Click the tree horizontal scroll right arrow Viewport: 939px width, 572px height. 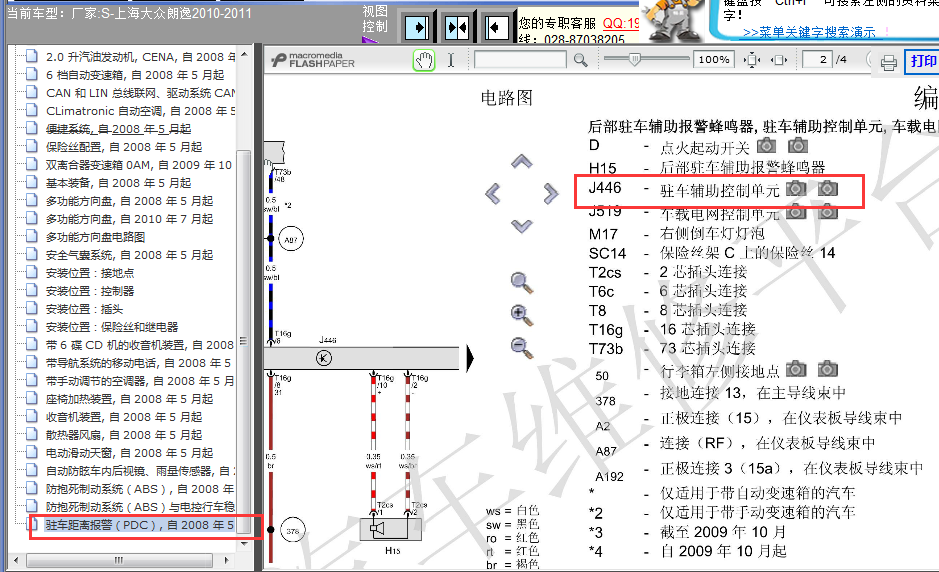click(x=226, y=560)
